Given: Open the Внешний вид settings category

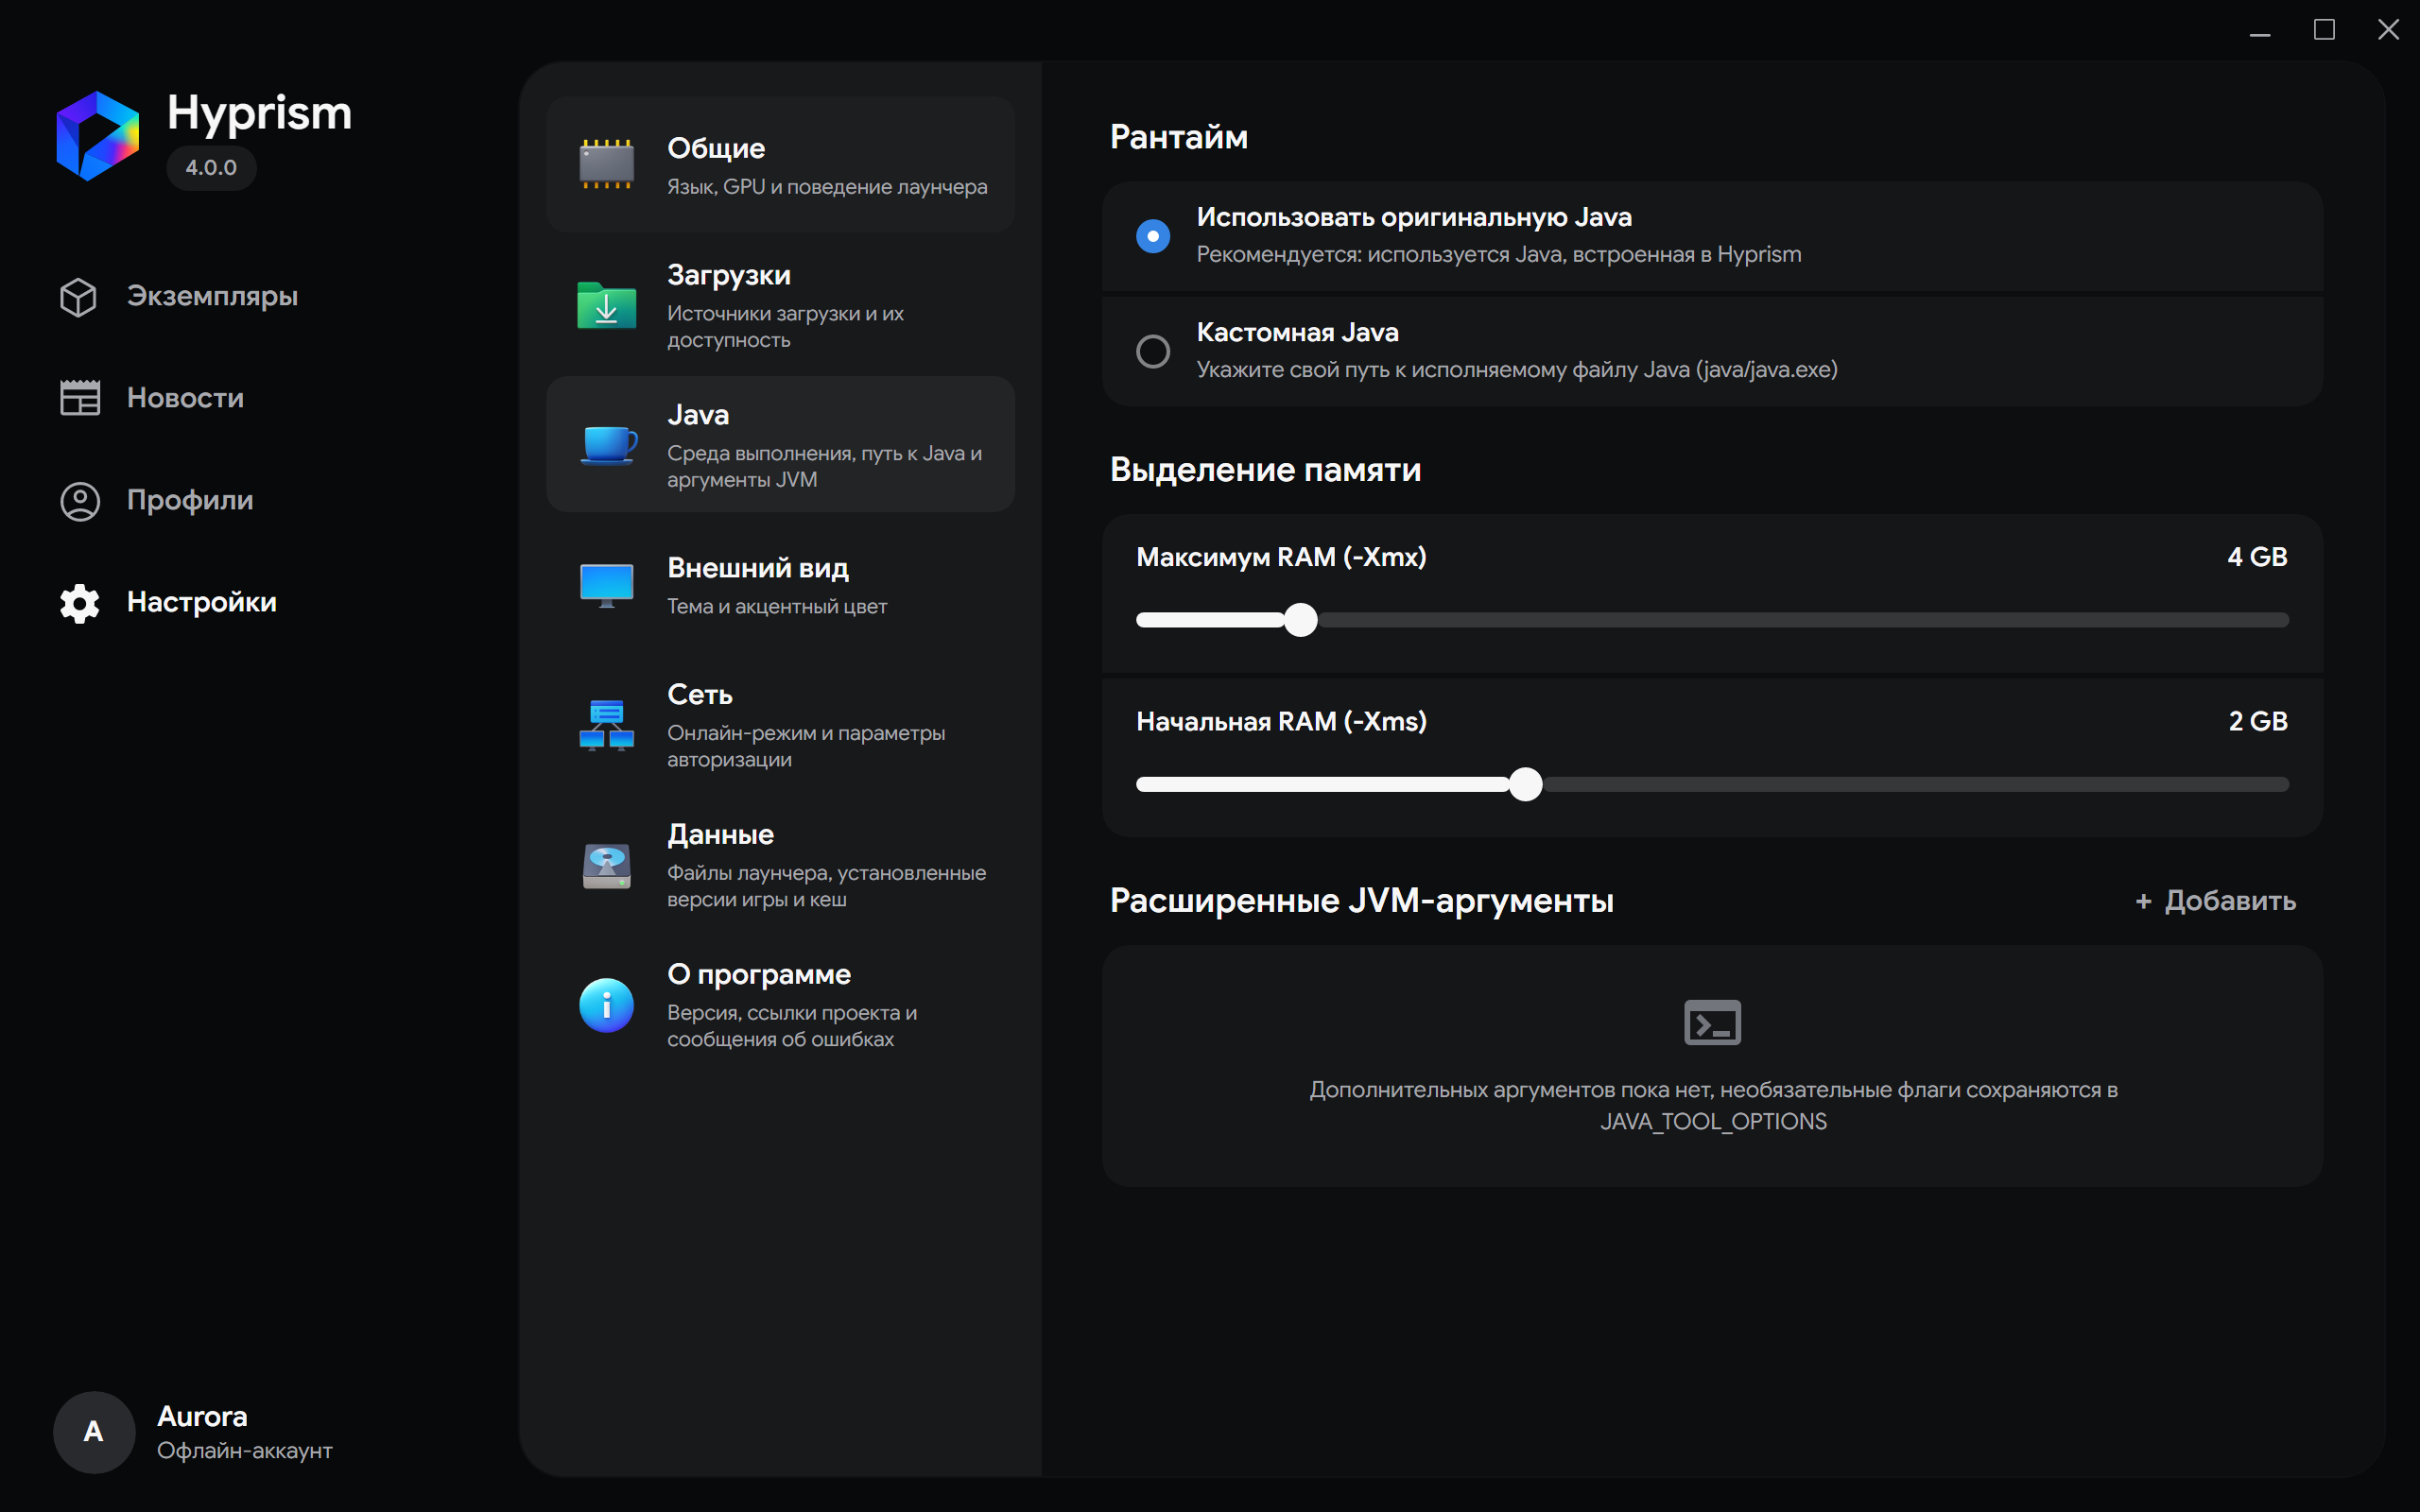Looking at the screenshot, I should tap(780, 585).
